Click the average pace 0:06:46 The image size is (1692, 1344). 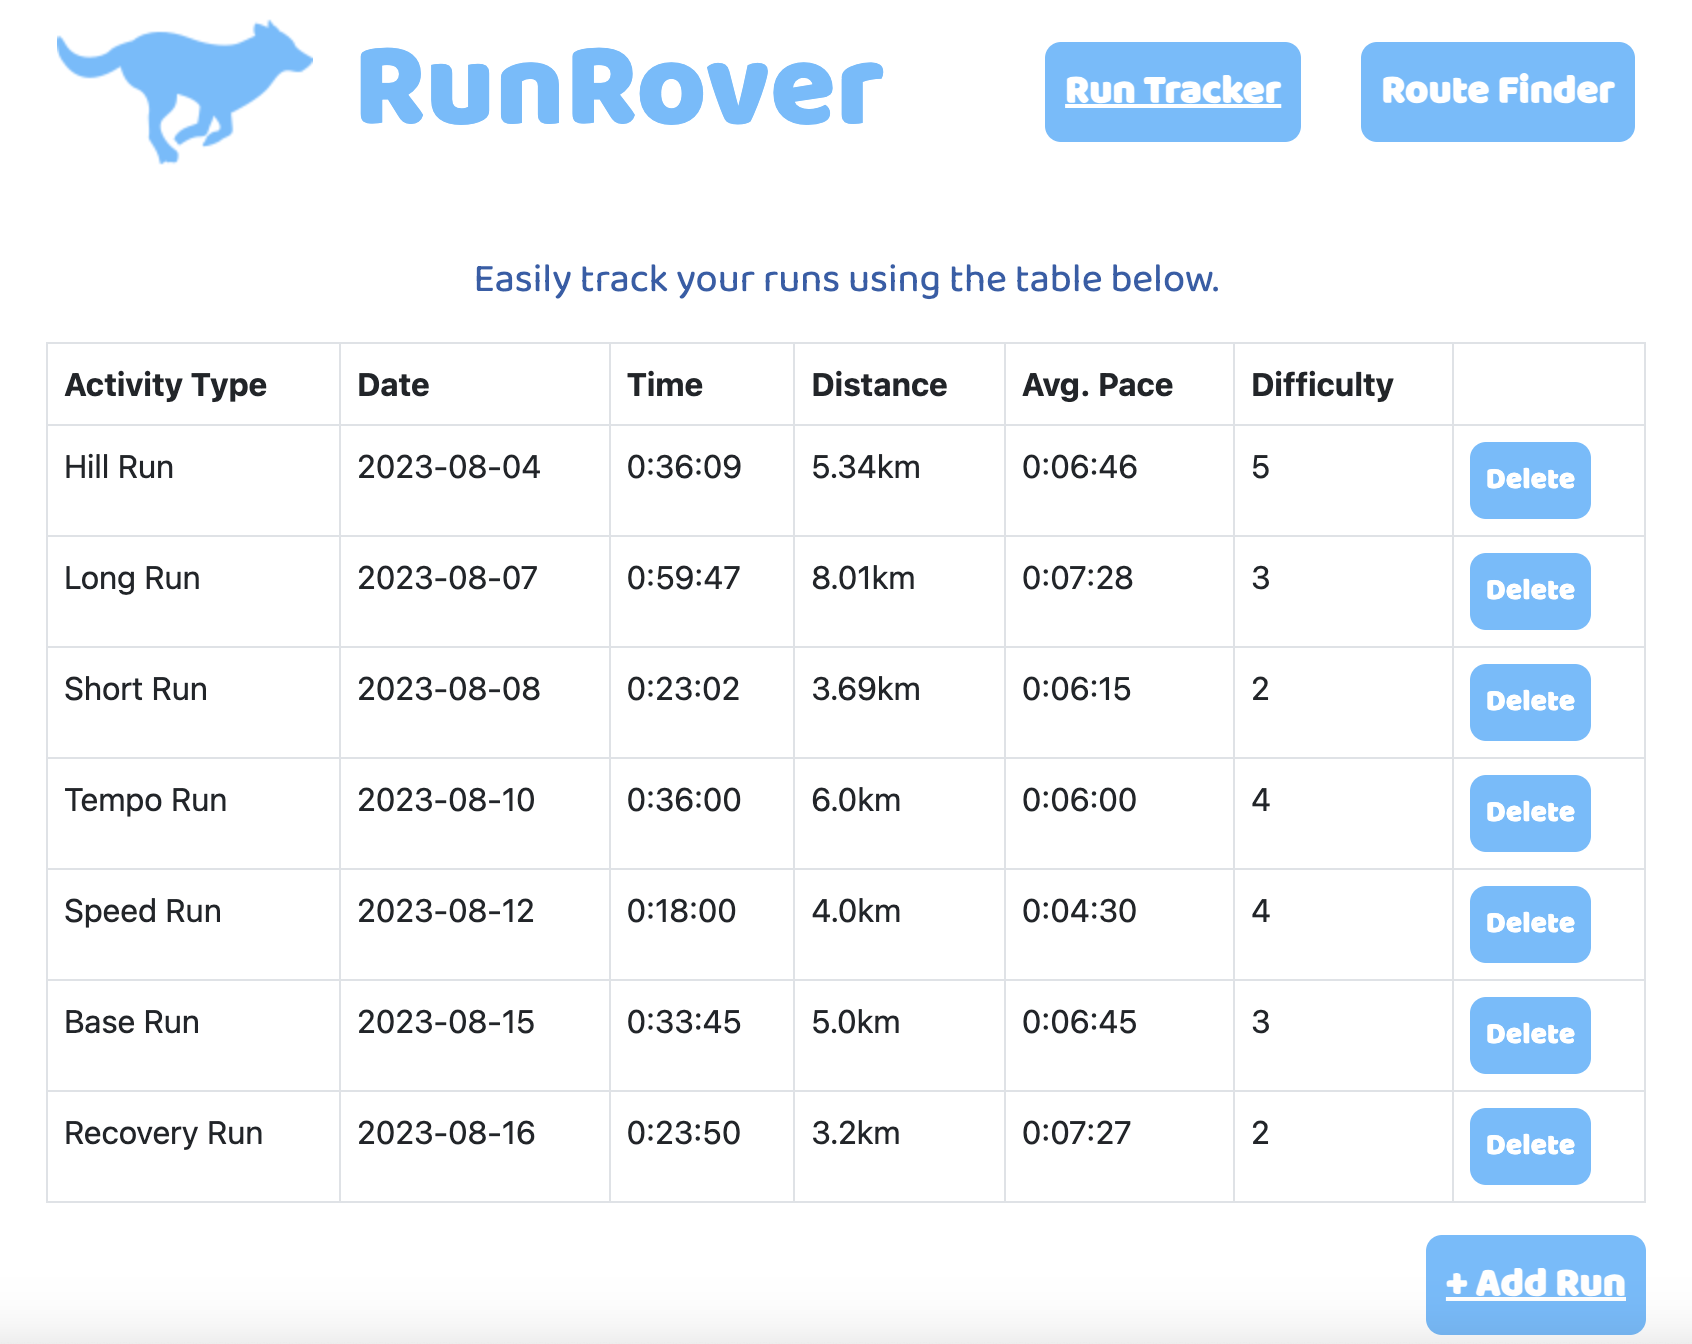coord(1079,467)
